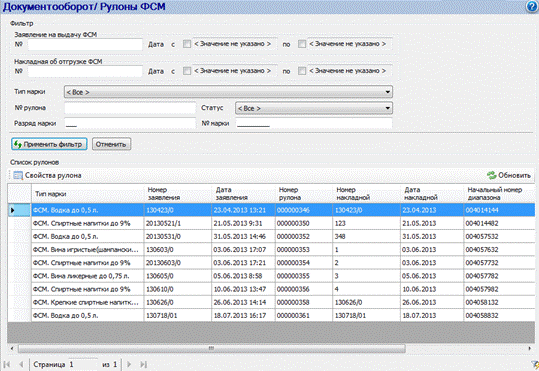This screenshot has width=539, height=371.
Task: Click the Свойства рулона toolbar icon
Action: [x=18, y=175]
